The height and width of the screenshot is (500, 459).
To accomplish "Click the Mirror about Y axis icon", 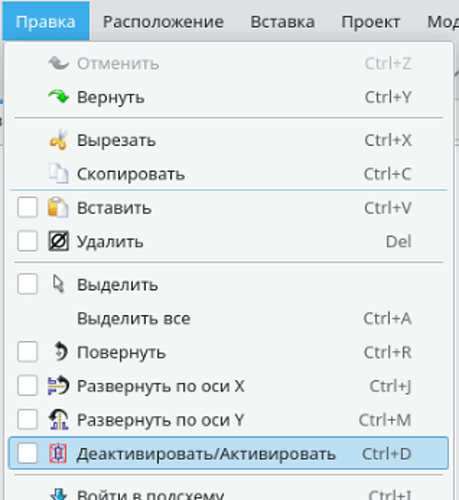I will click(58, 419).
